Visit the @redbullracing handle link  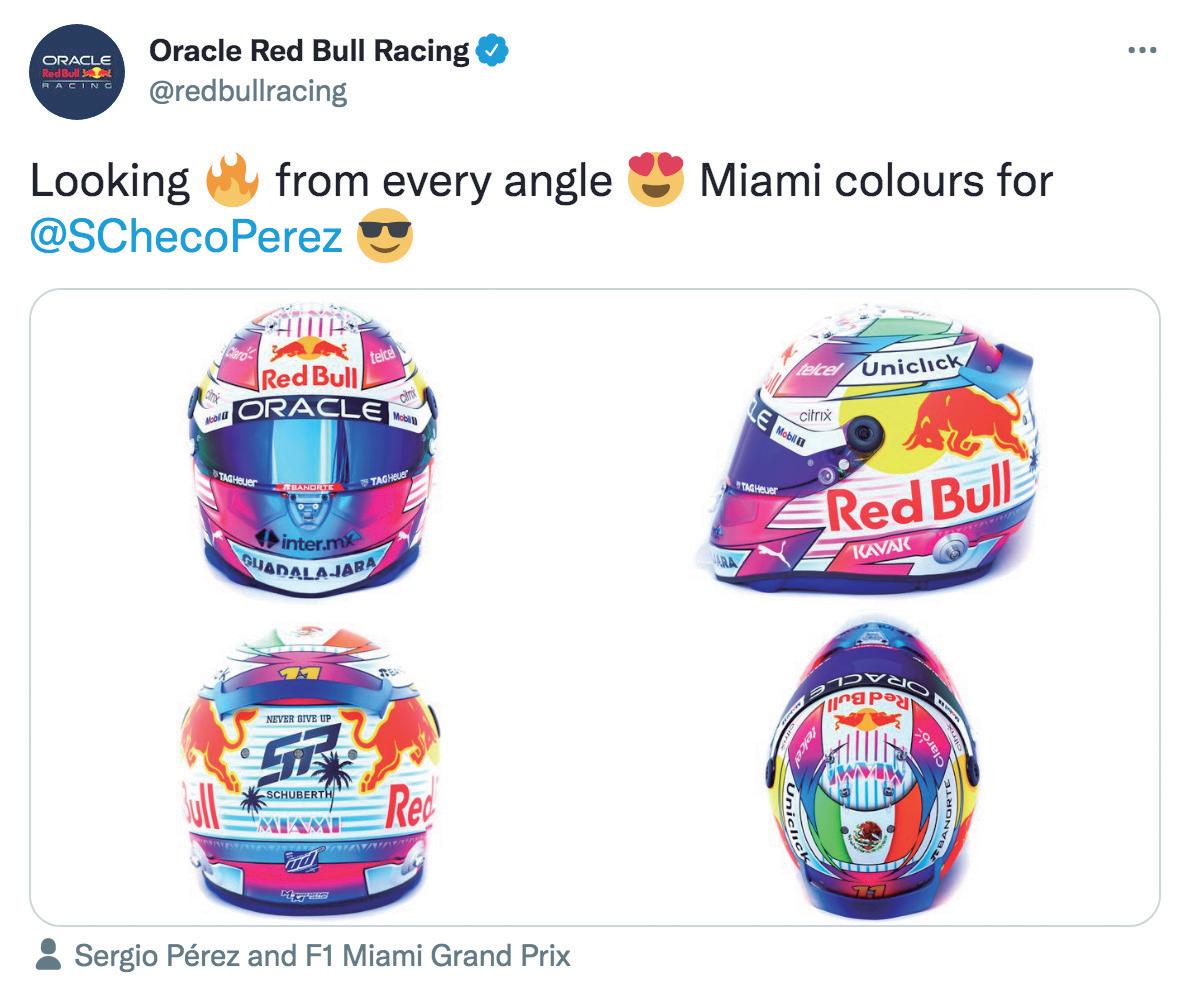pos(248,92)
